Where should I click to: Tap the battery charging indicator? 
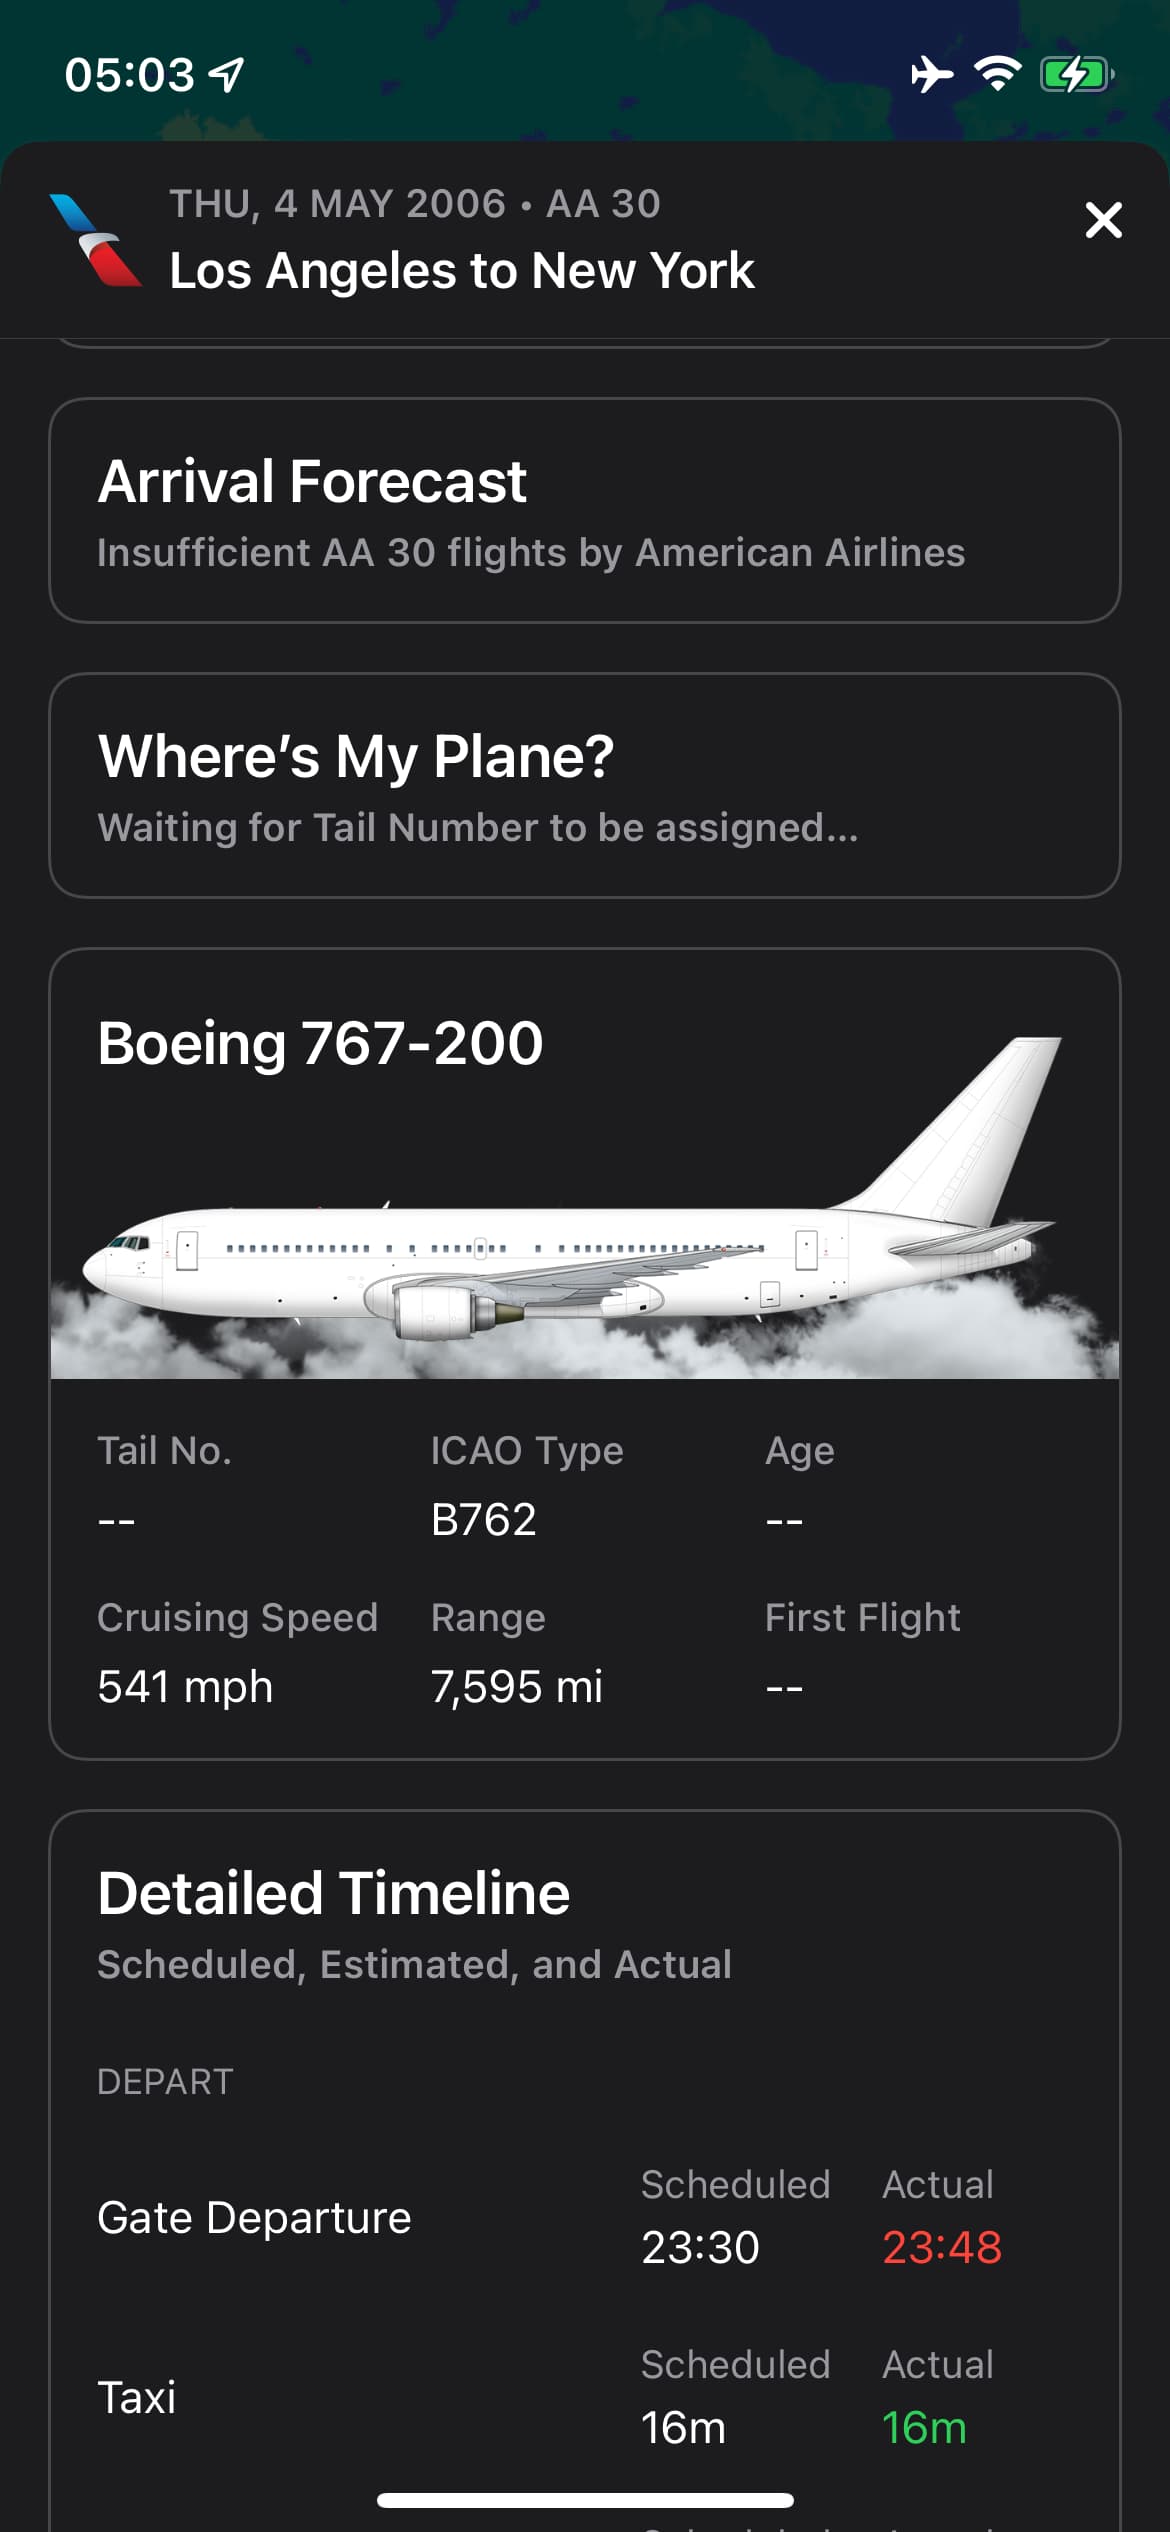pyautogui.click(x=1076, y=74)
